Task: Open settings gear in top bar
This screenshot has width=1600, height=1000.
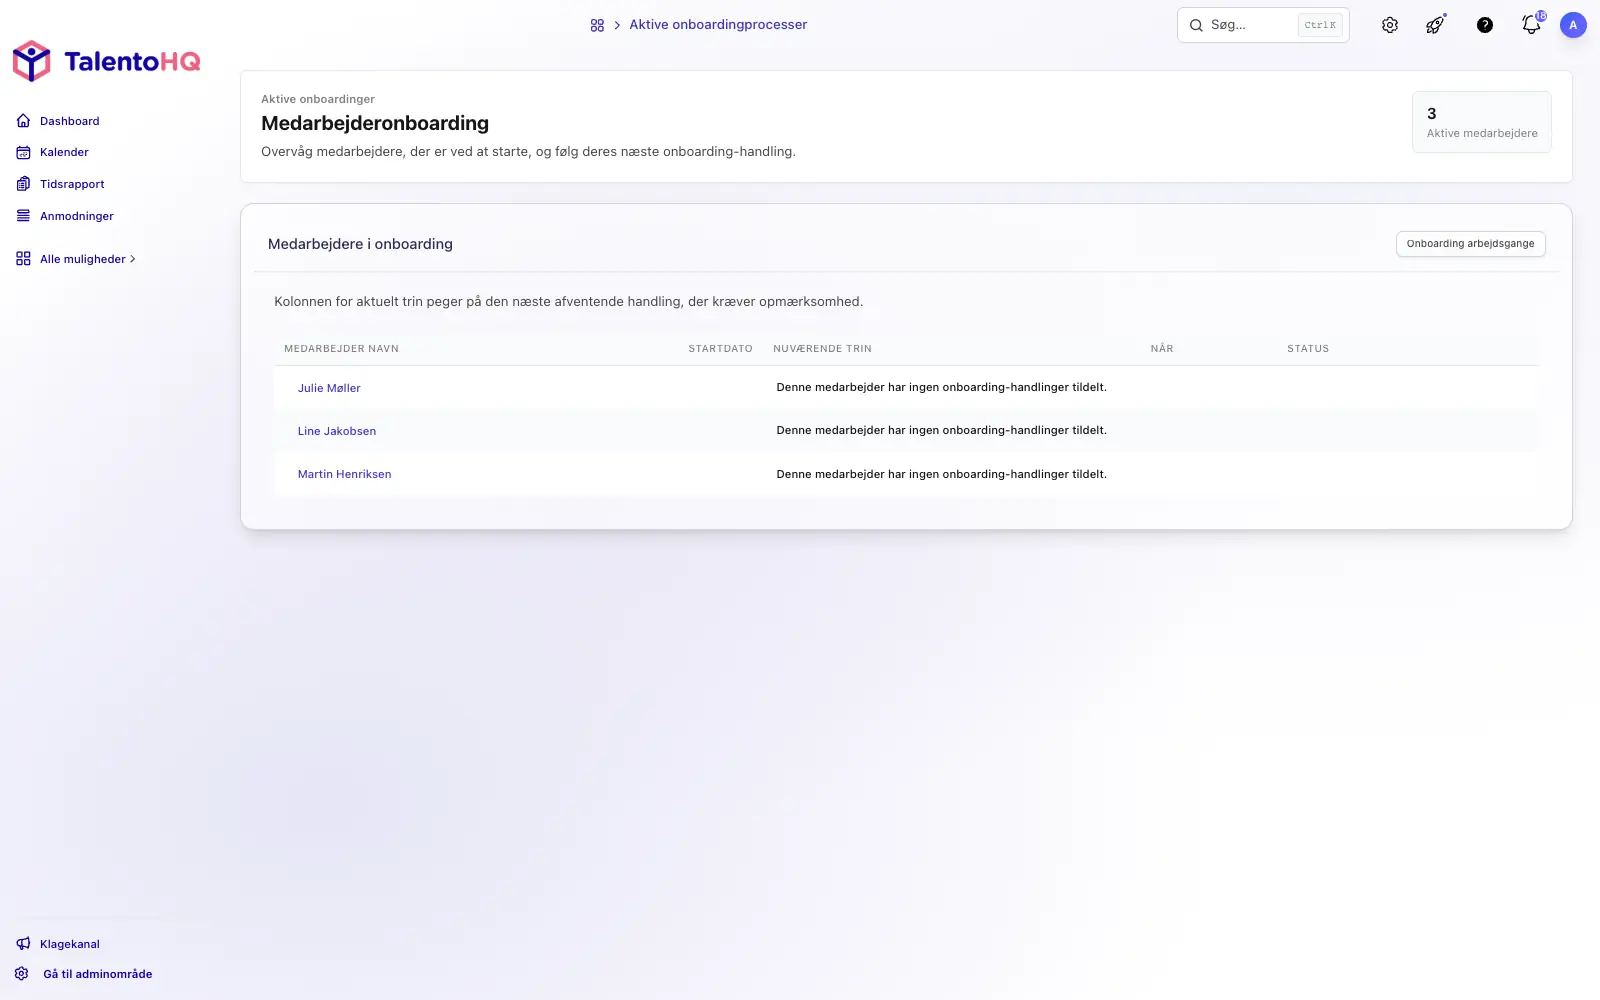Action: click(x=1390, y=25)
